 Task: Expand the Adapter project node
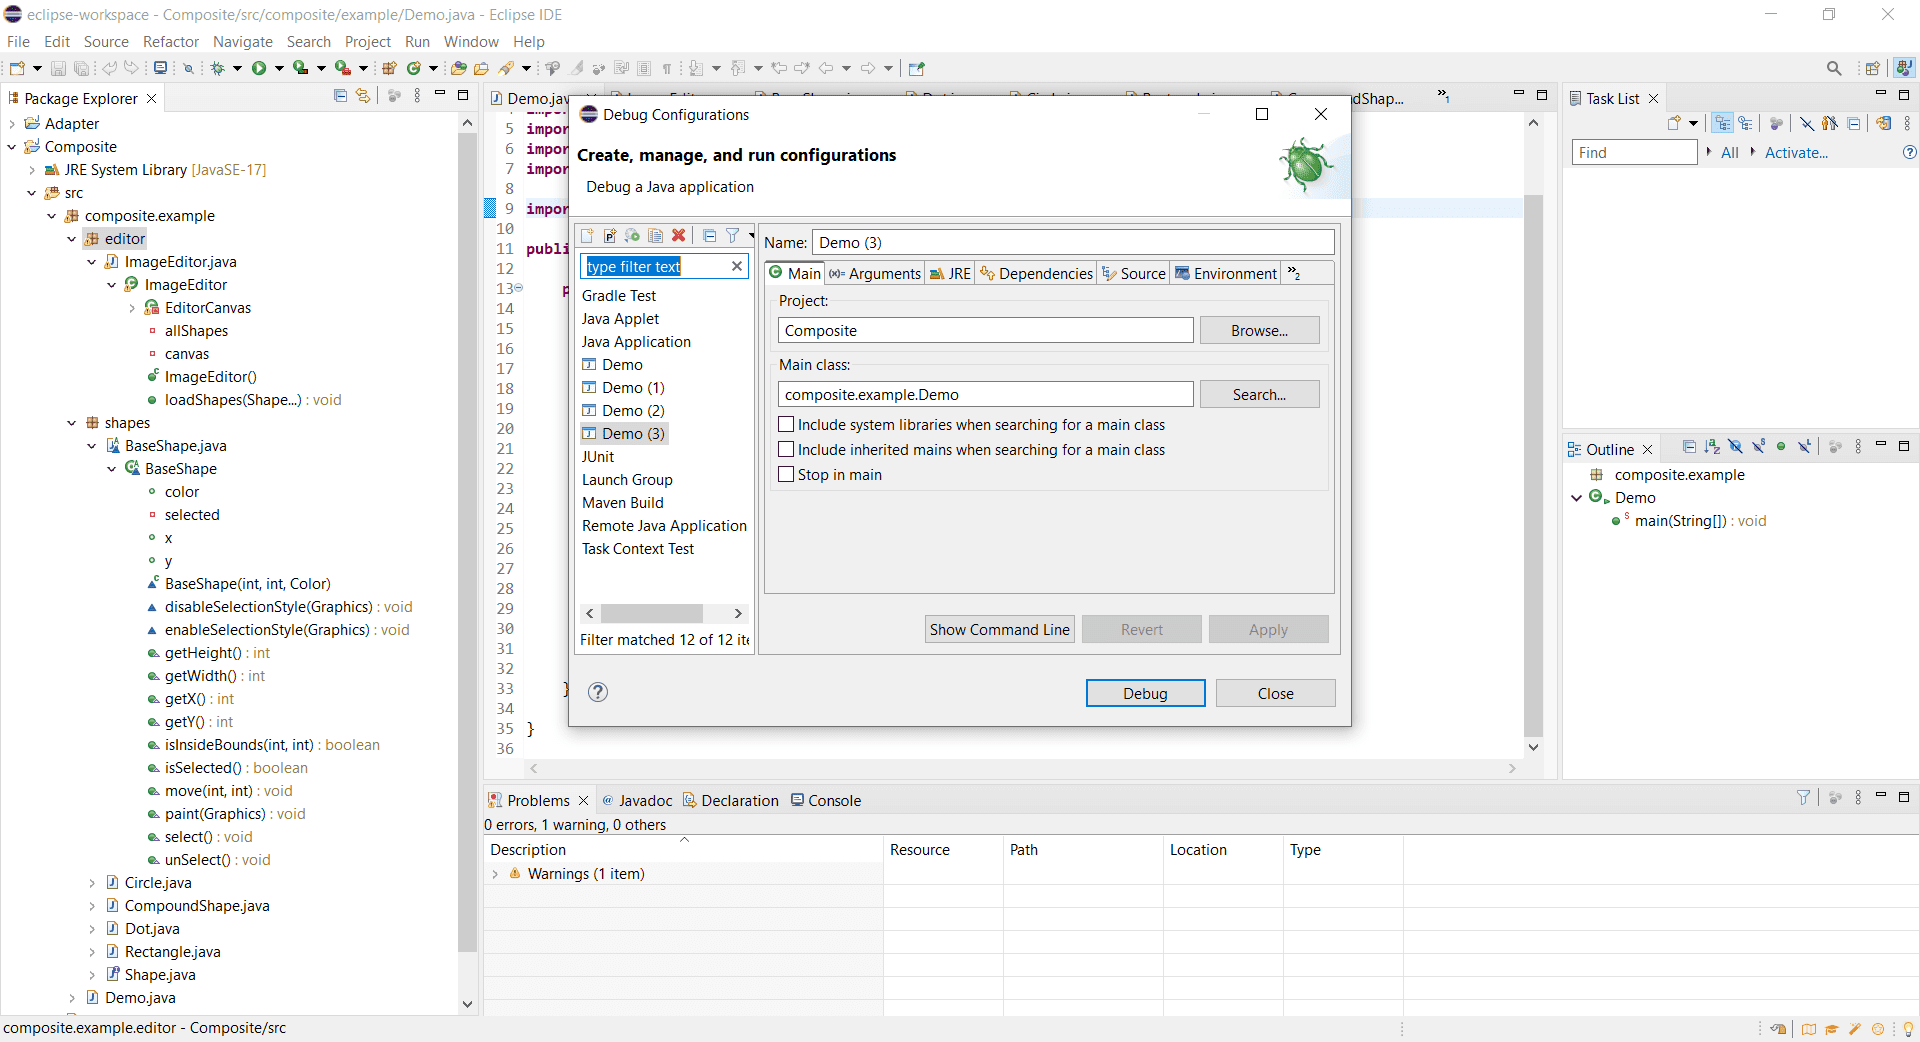(12, 124)
